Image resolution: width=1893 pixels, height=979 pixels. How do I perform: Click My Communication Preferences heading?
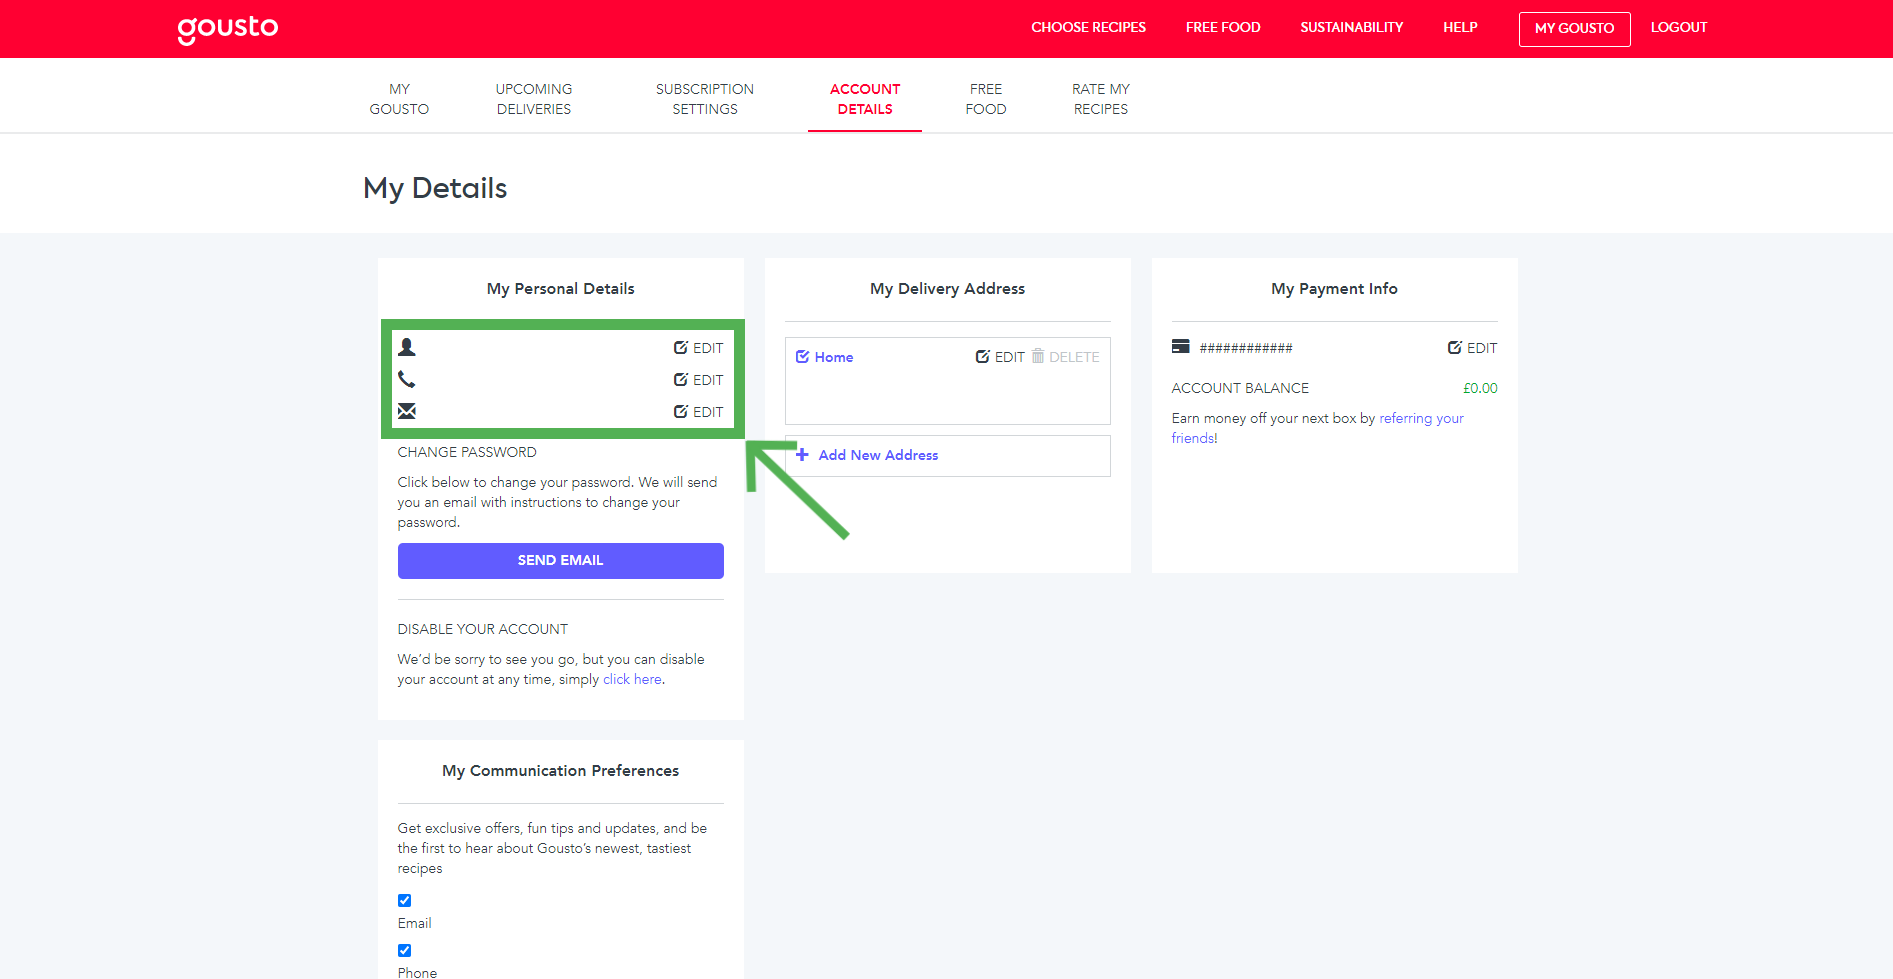(x=561, y=771)
